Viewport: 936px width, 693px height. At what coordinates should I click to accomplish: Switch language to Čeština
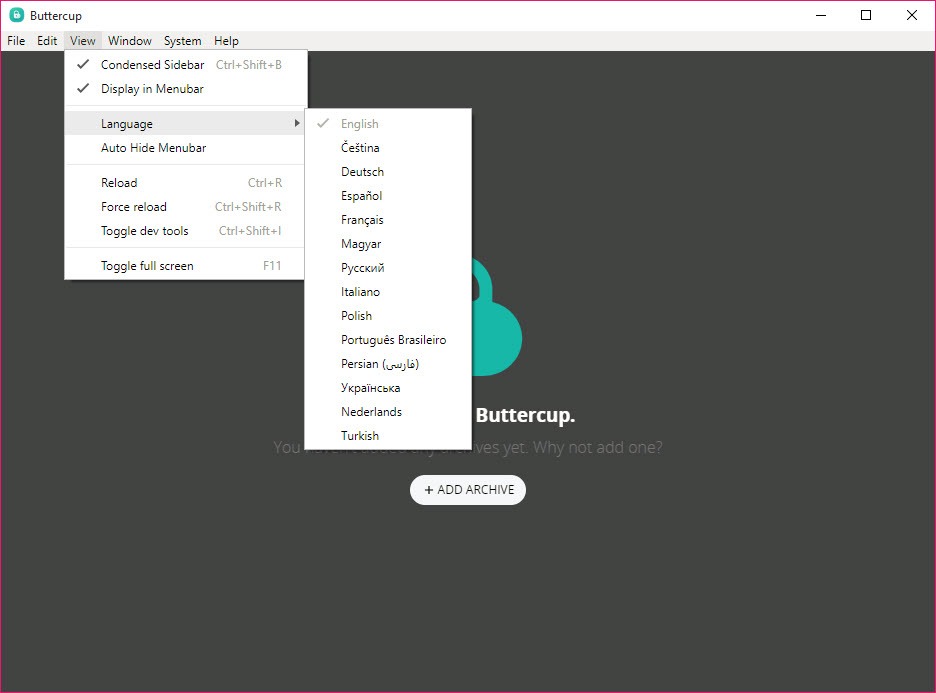[x=388, y=147]
